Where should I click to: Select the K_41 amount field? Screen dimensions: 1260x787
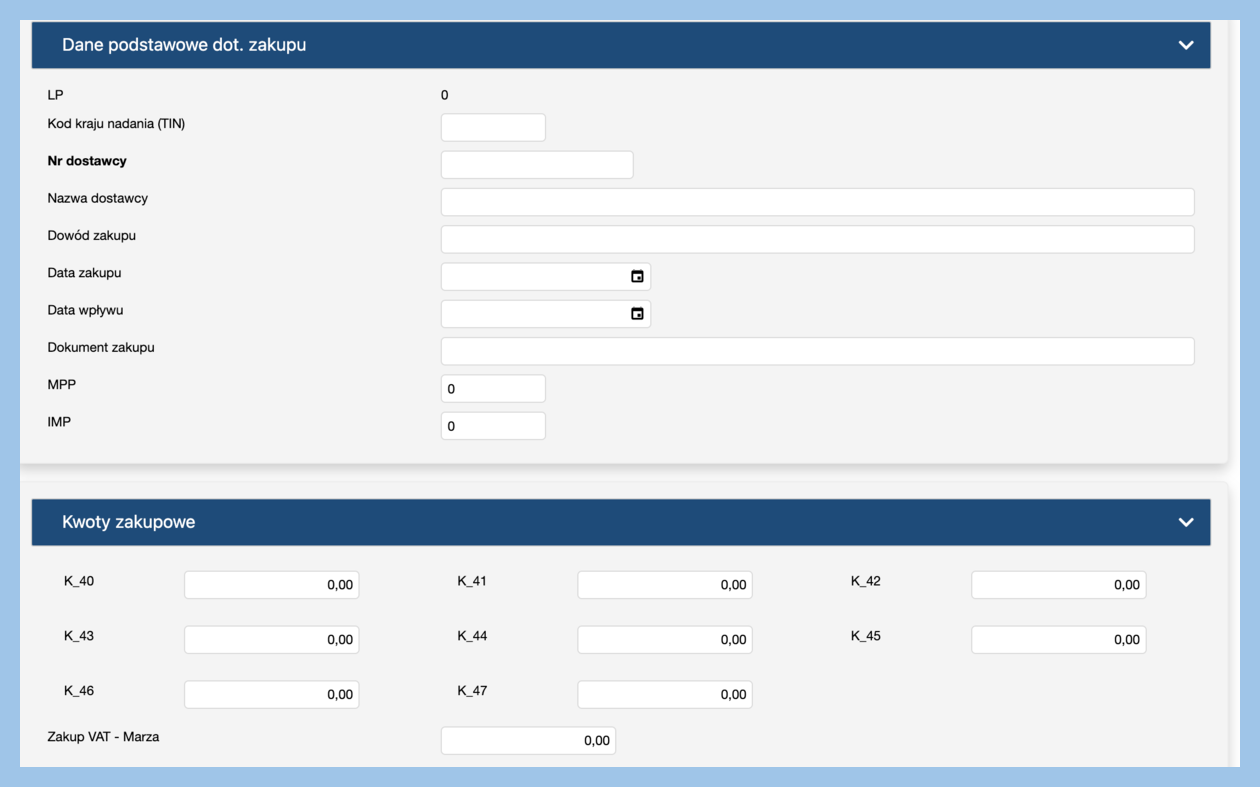(x=664, y=585)
